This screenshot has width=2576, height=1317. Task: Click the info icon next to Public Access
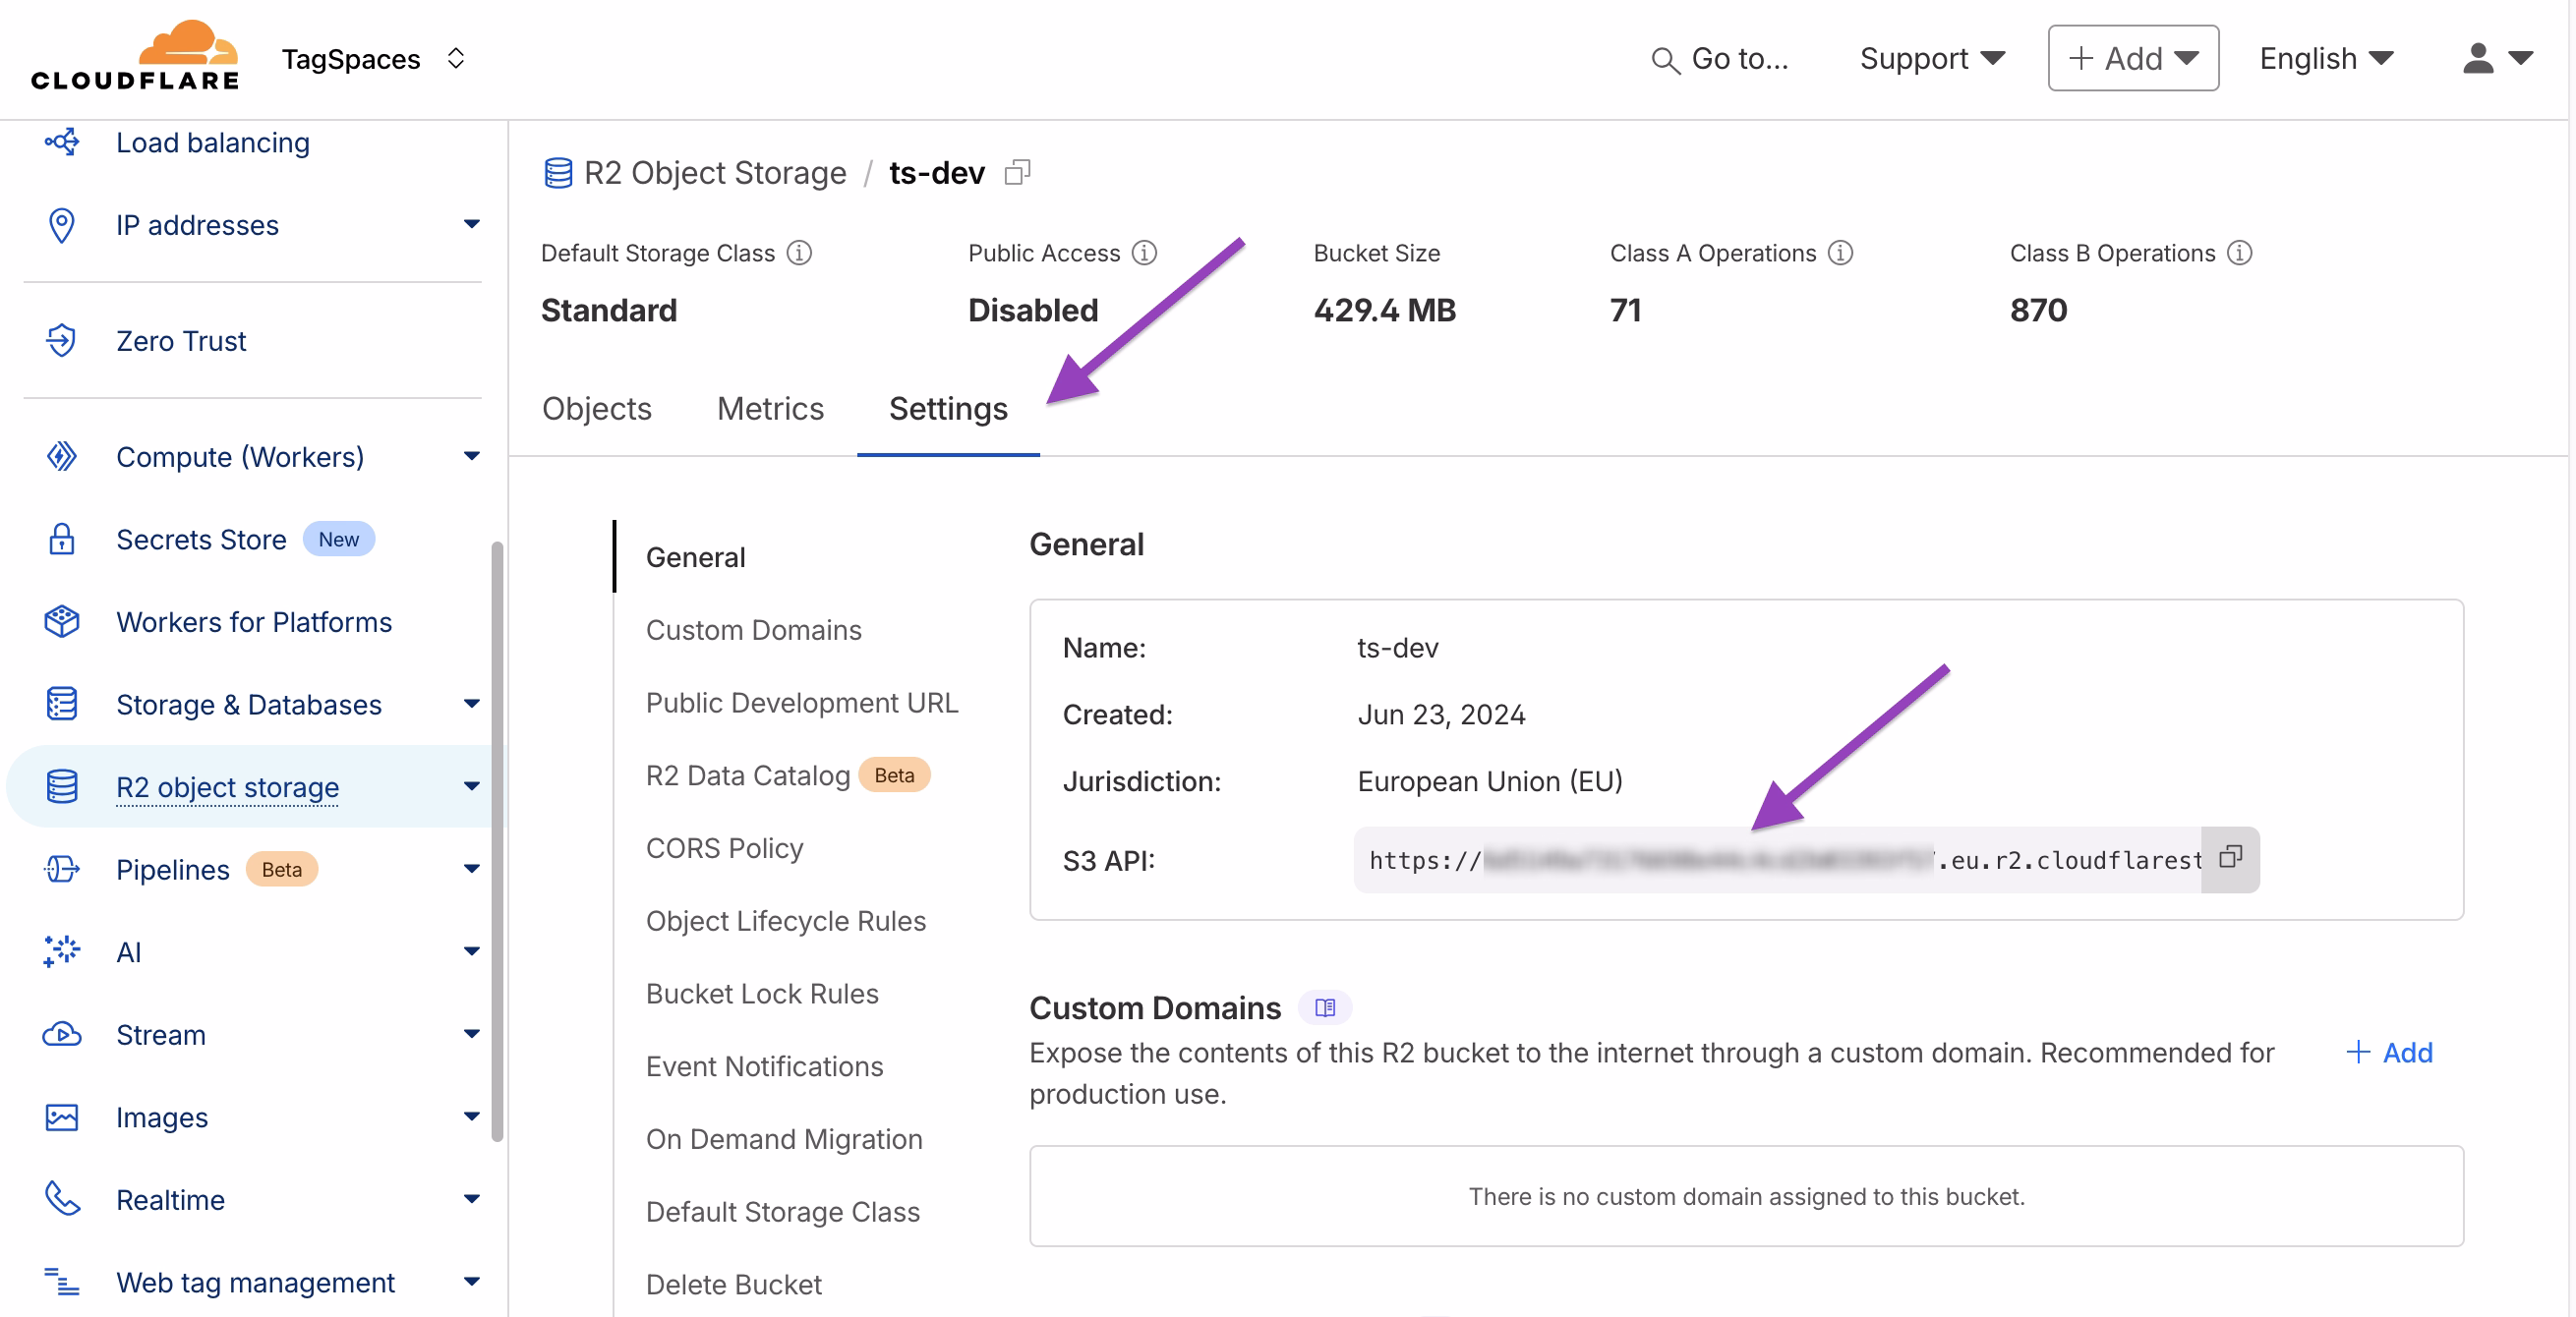[x=1143, y=253]
